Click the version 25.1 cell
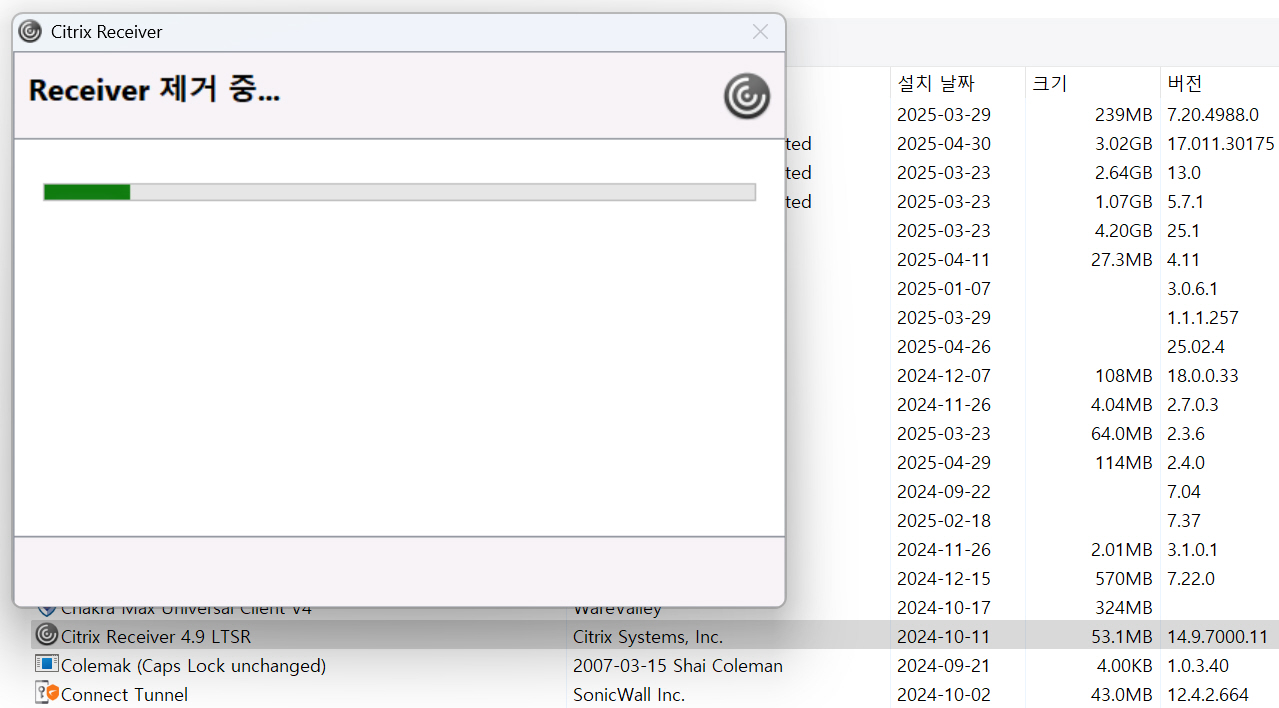 tap(1183, 230)
